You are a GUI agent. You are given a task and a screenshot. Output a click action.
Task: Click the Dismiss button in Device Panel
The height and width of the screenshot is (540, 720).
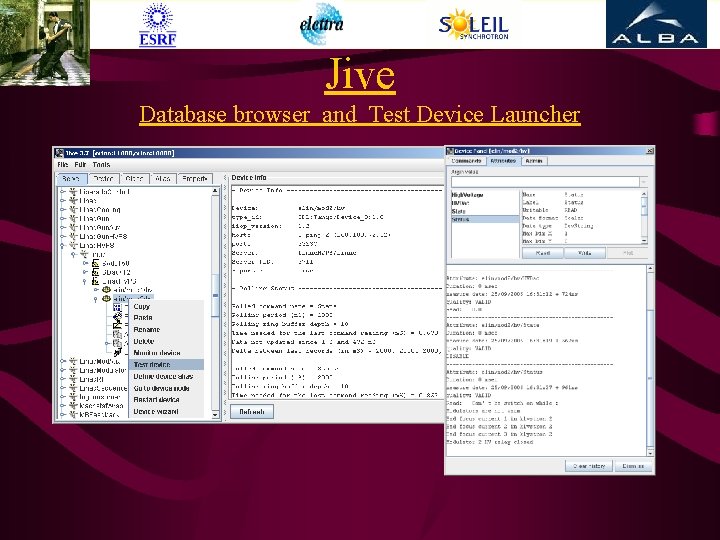[633, 466]
